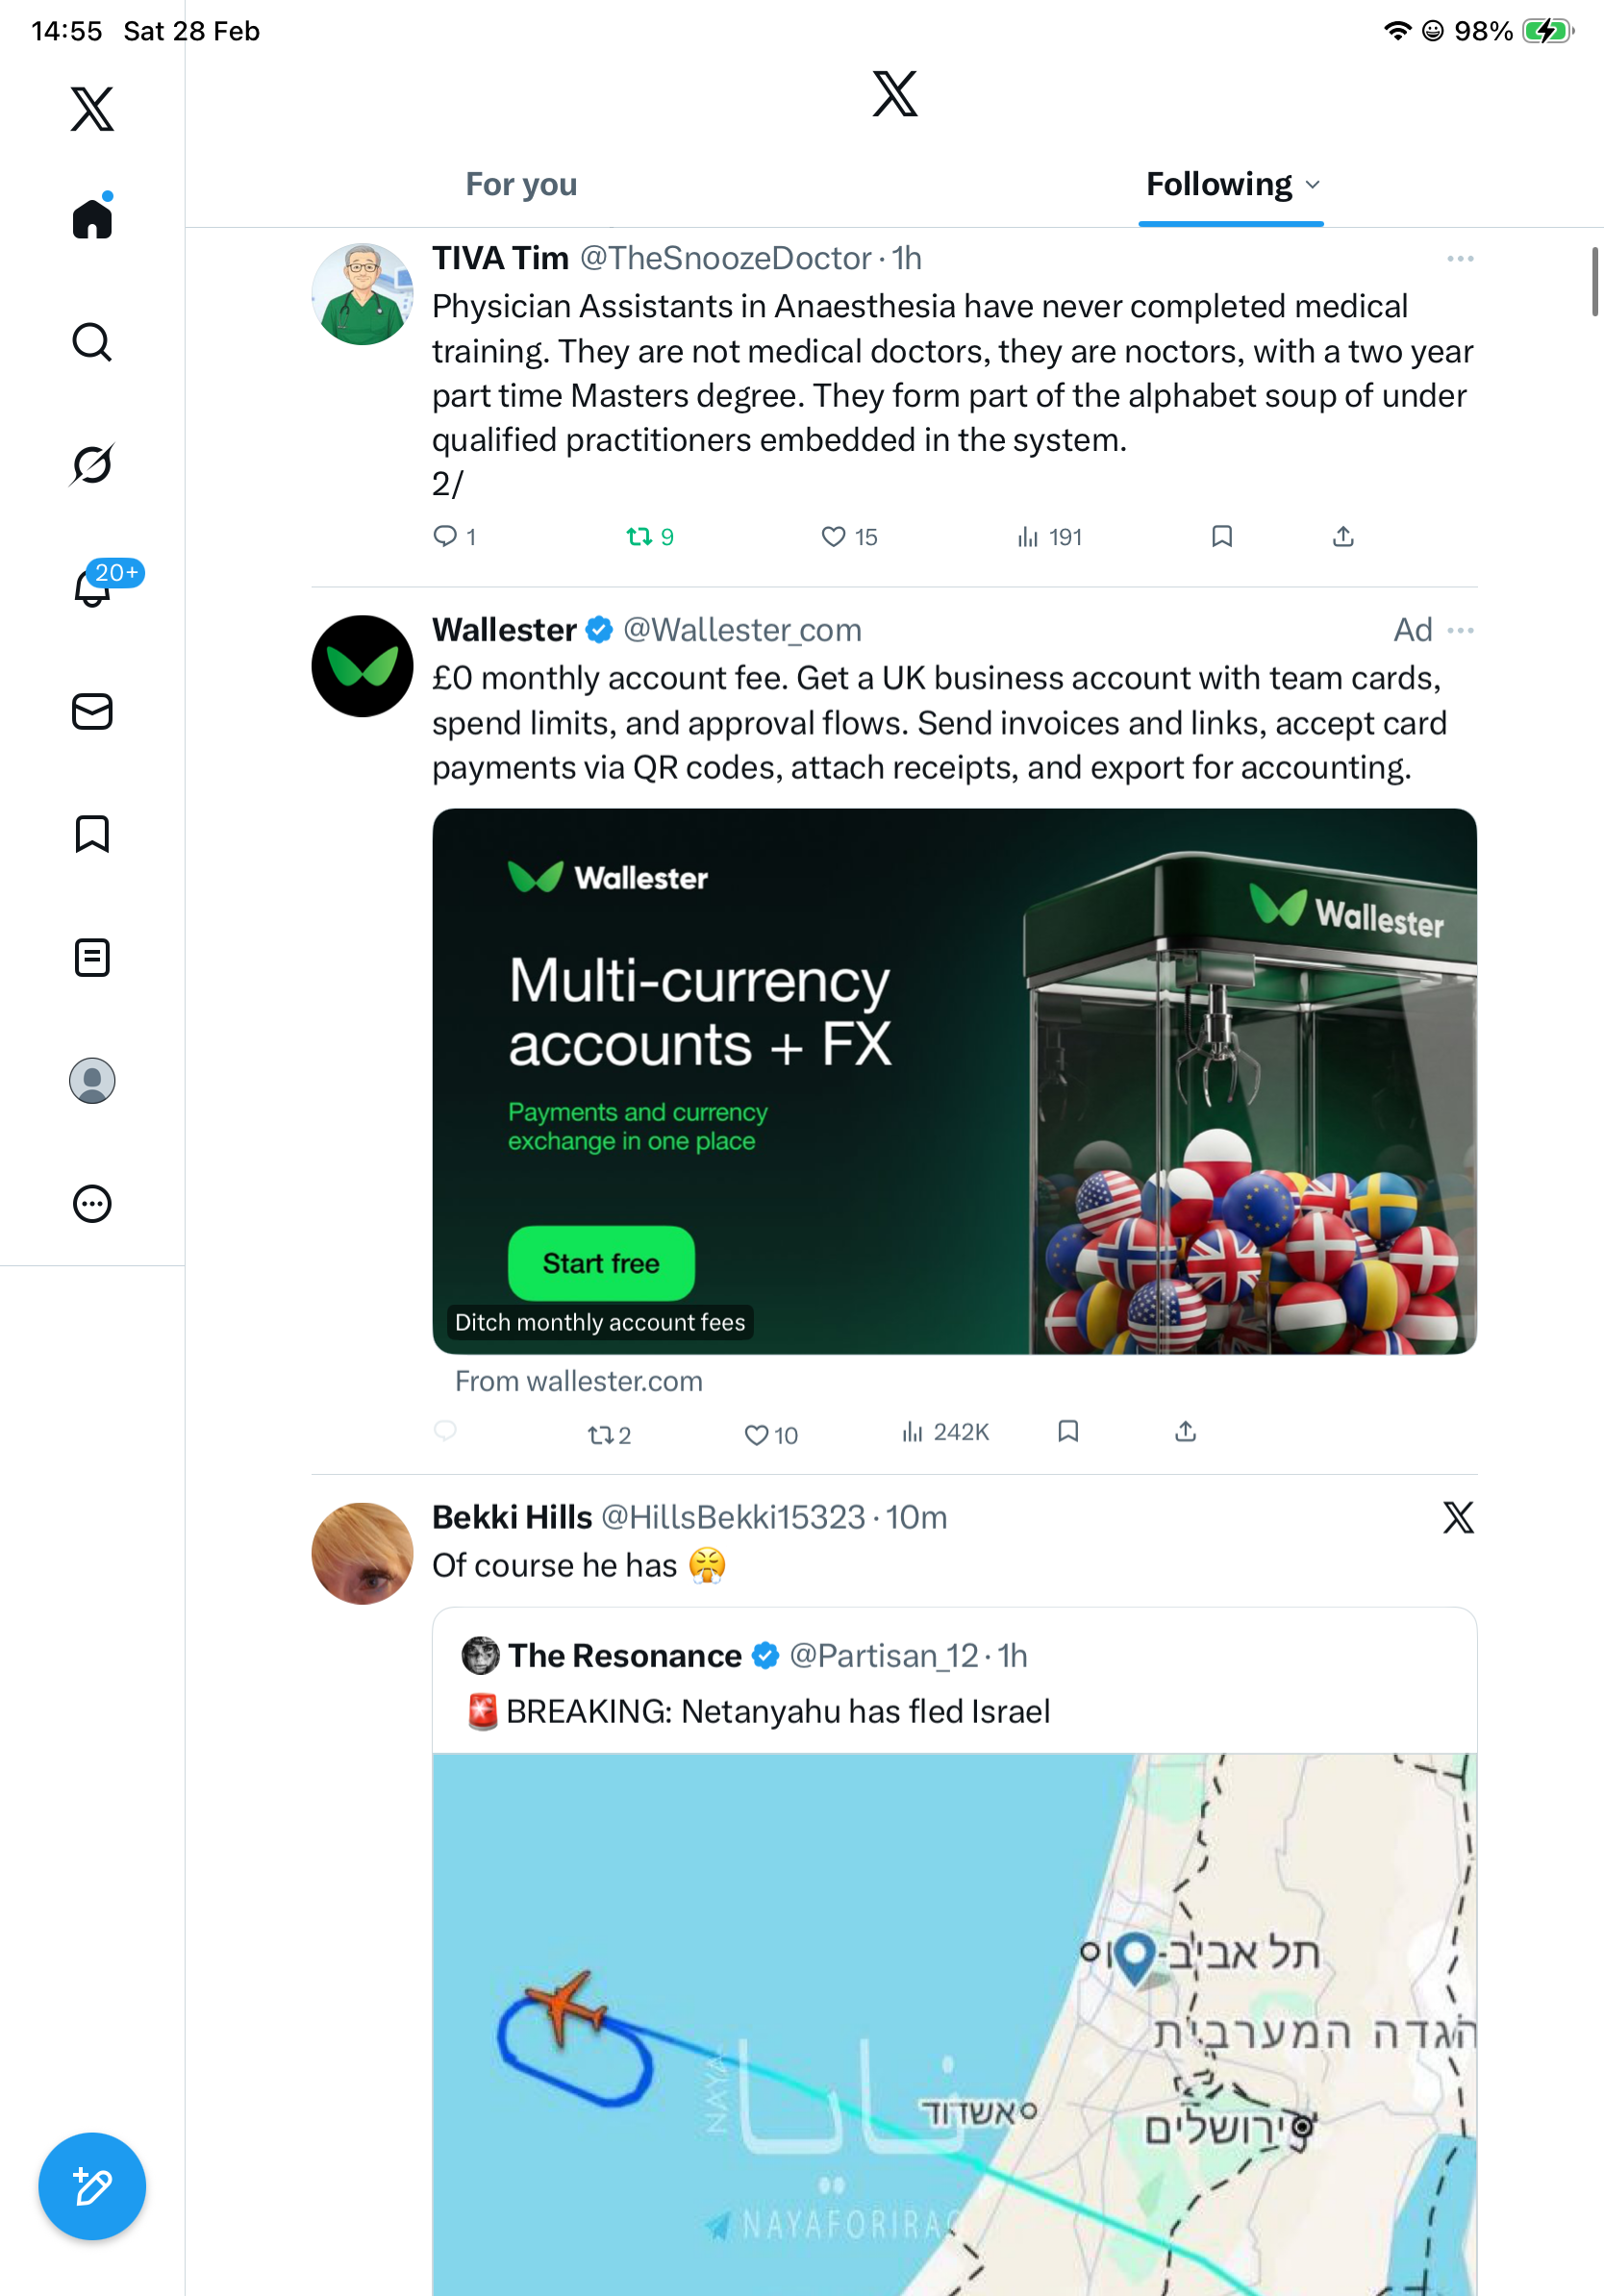Image resolution: width=1604 pixels, height=2296 pixels.
Task: Open the @TheSnoozeDoctor profile link
Action: click(x=725, y=259)
